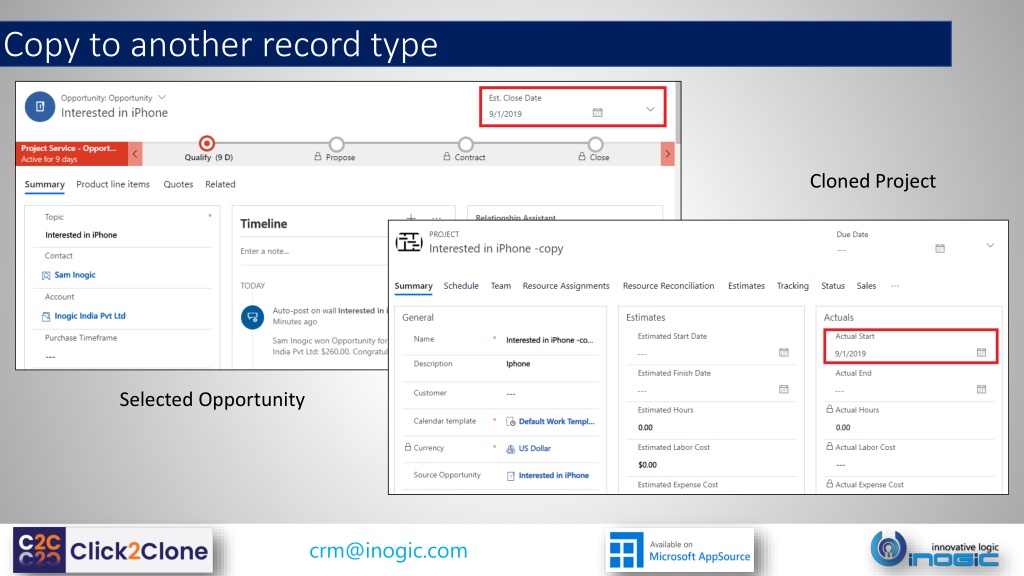Screen dimensions: 1024x576
Task: Click the Inogic logo
Action: pyautogui.click(x=935, y=550)
